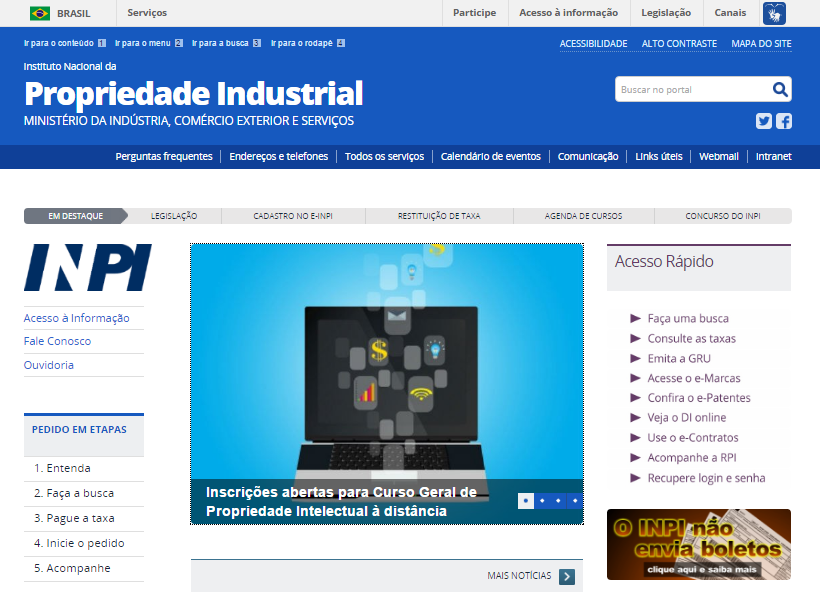The width and height of the screenshot is (820, 606).
Task: Select the last carousel slide dot
Action: 574,500
